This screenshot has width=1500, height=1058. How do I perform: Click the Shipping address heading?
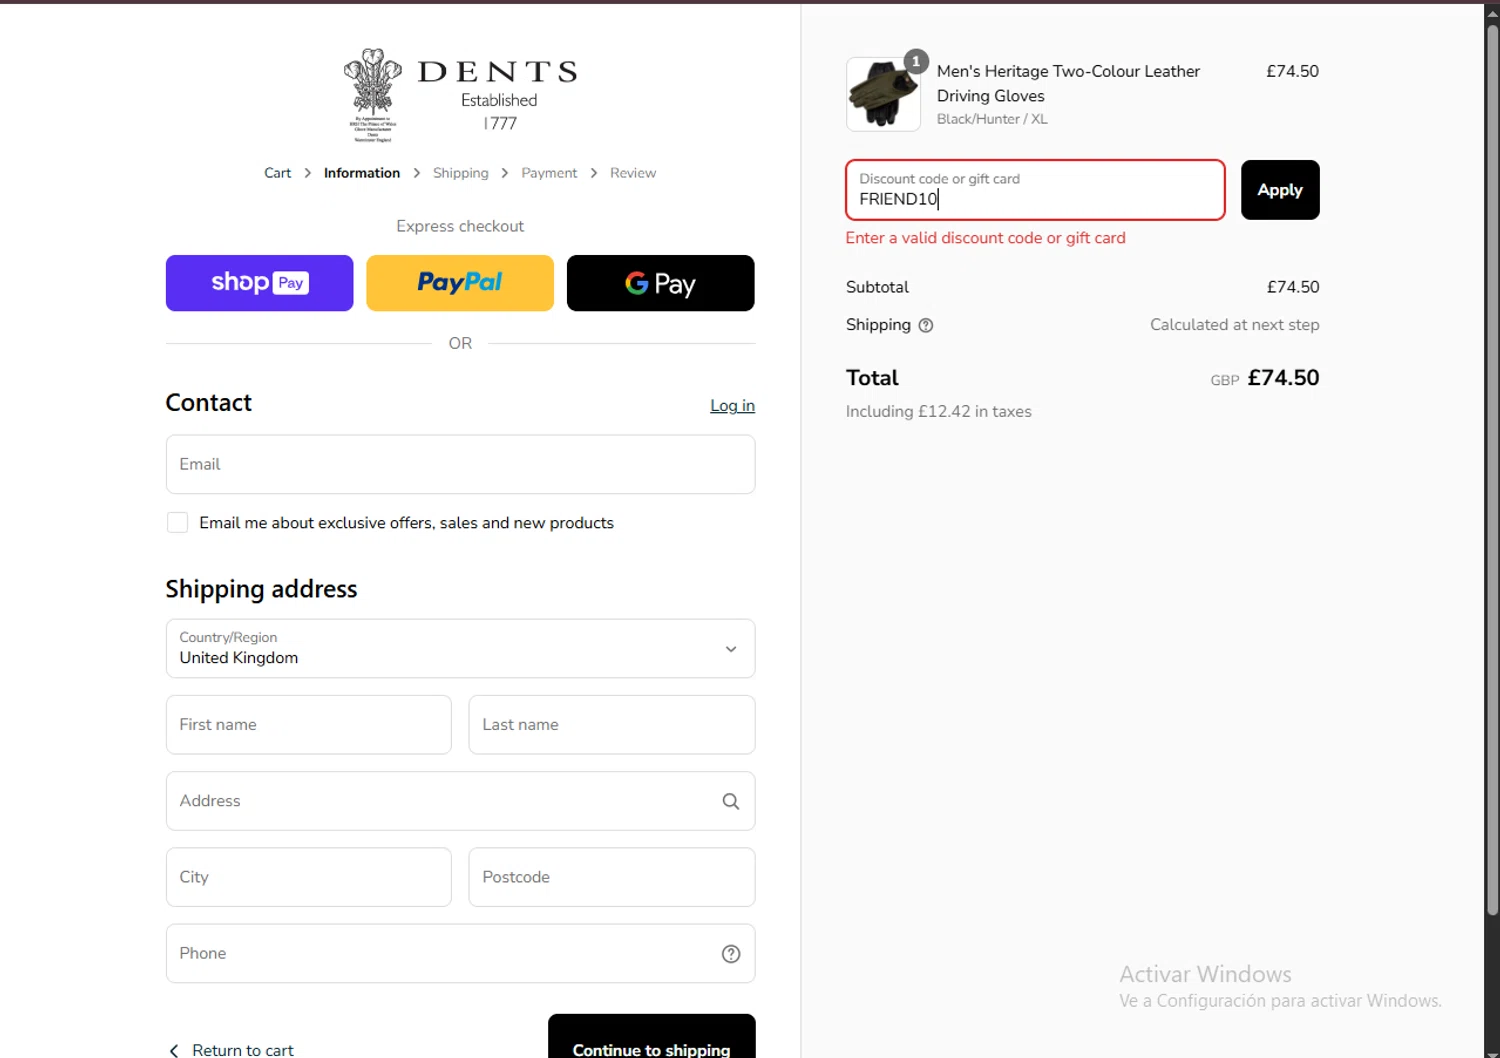coord(261,589)
